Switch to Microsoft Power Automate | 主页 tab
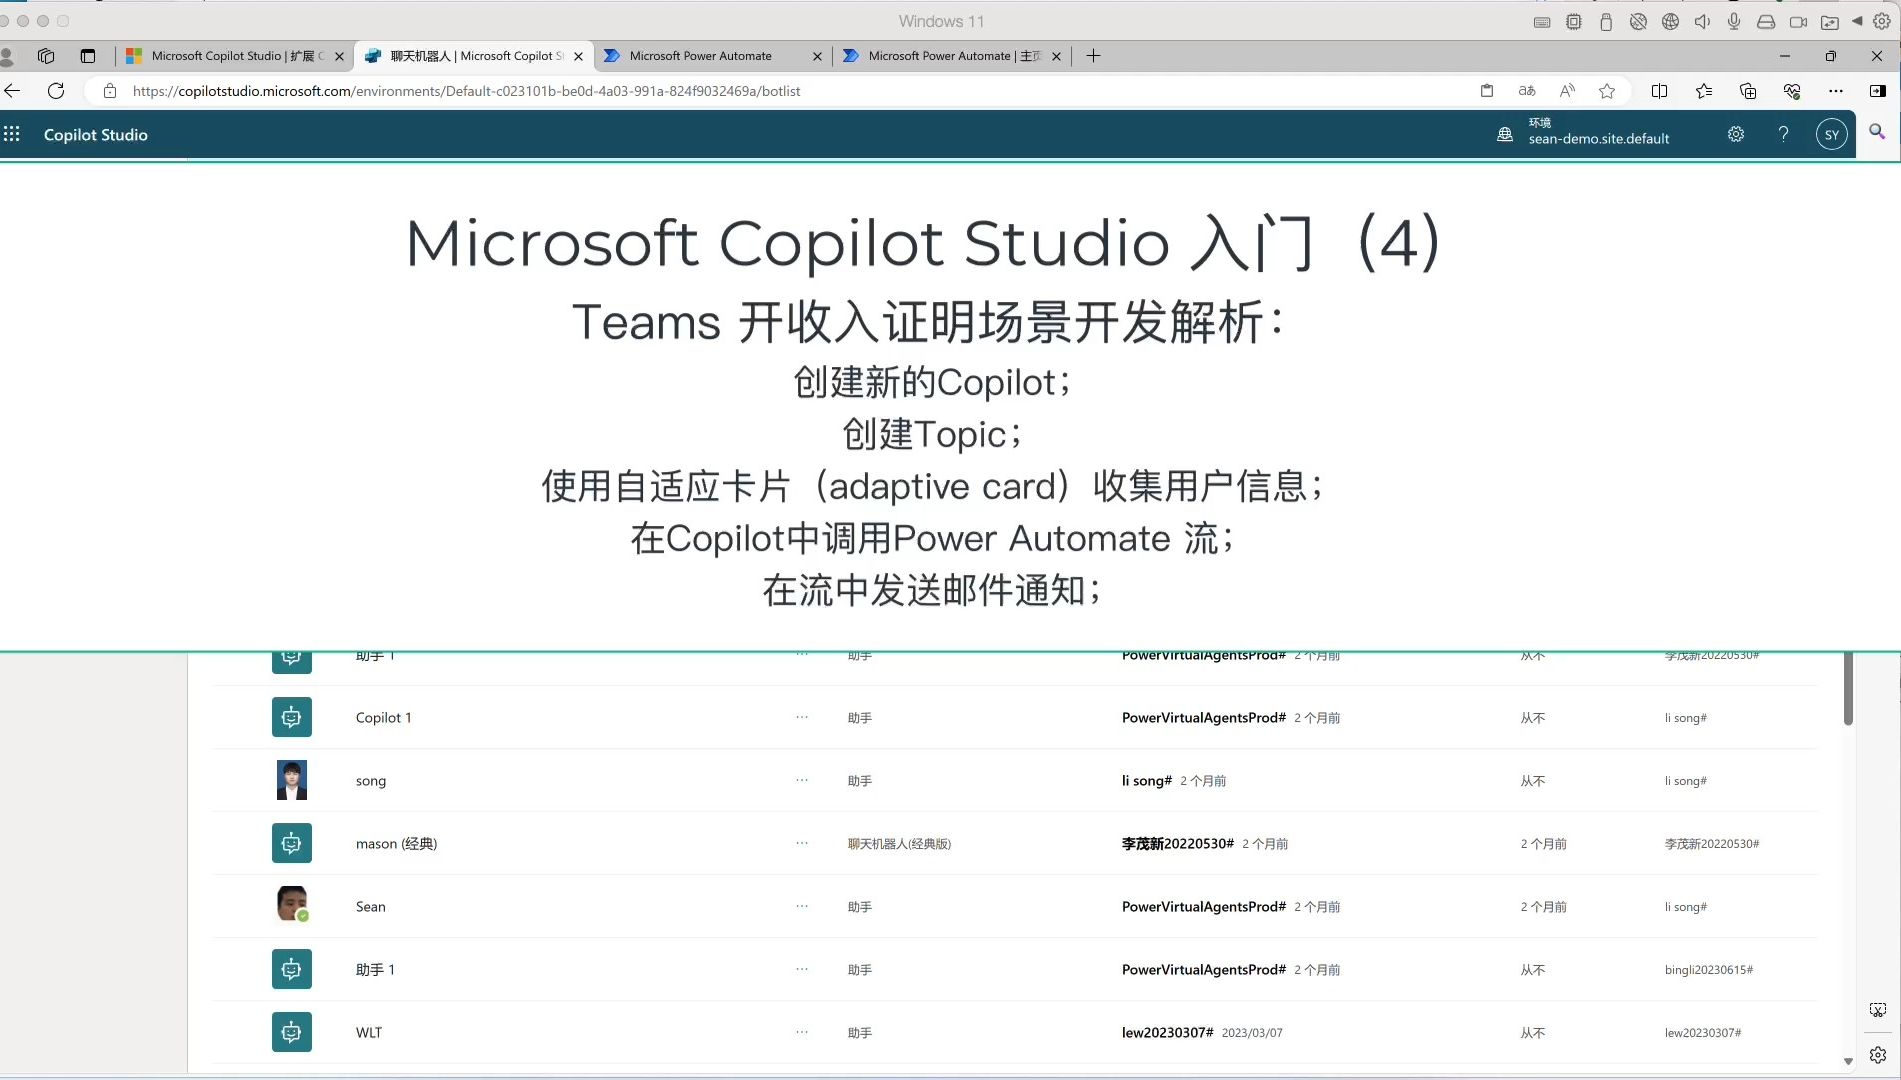The image size is (1901, 1080). pos(951,56)
